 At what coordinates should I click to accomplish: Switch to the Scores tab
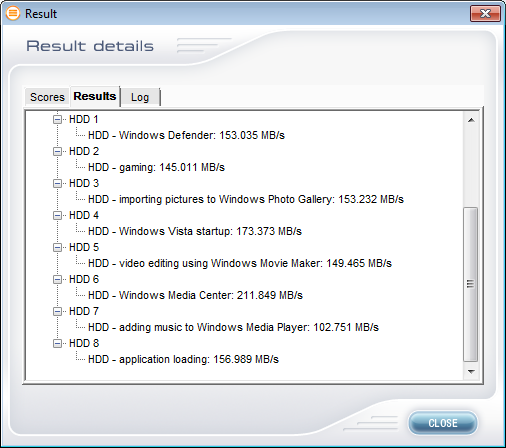47,97
